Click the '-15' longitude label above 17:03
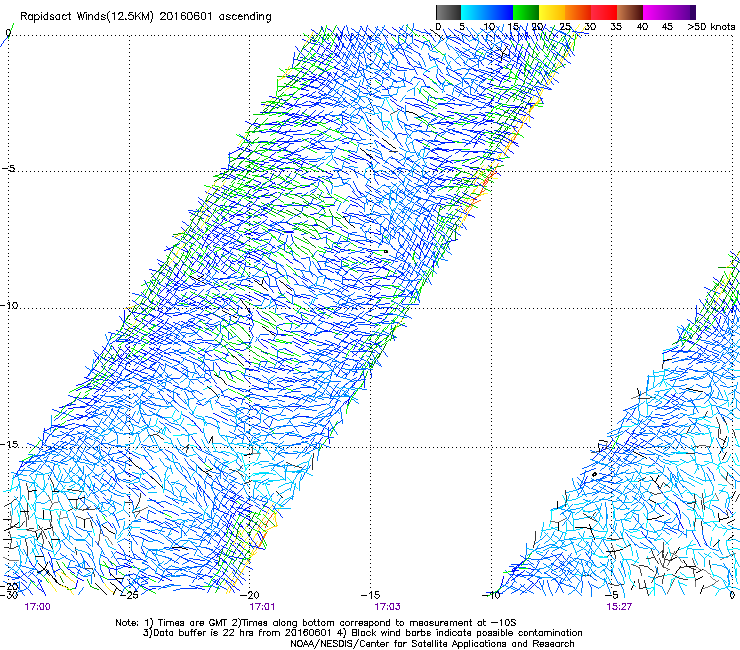Viewport: 740px width, 650px height. [370, 595]
